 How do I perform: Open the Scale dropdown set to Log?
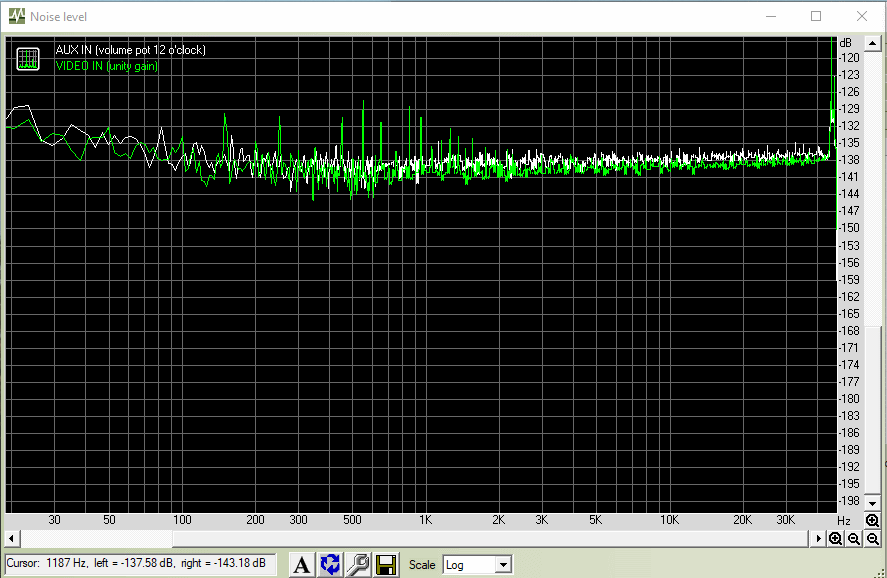[478, 564]
